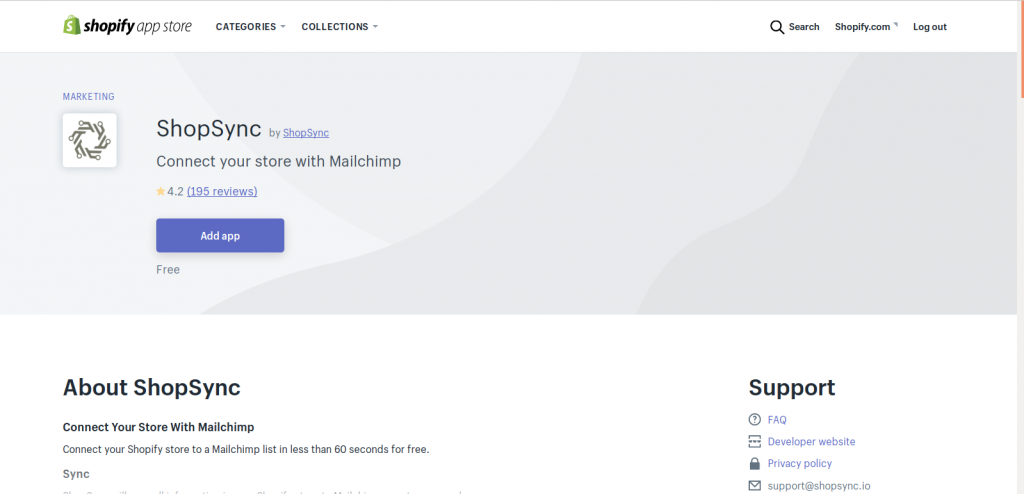Expand the Categories dropdown menu
This screenshot has height=494, width=1024.
pos(251,27)
